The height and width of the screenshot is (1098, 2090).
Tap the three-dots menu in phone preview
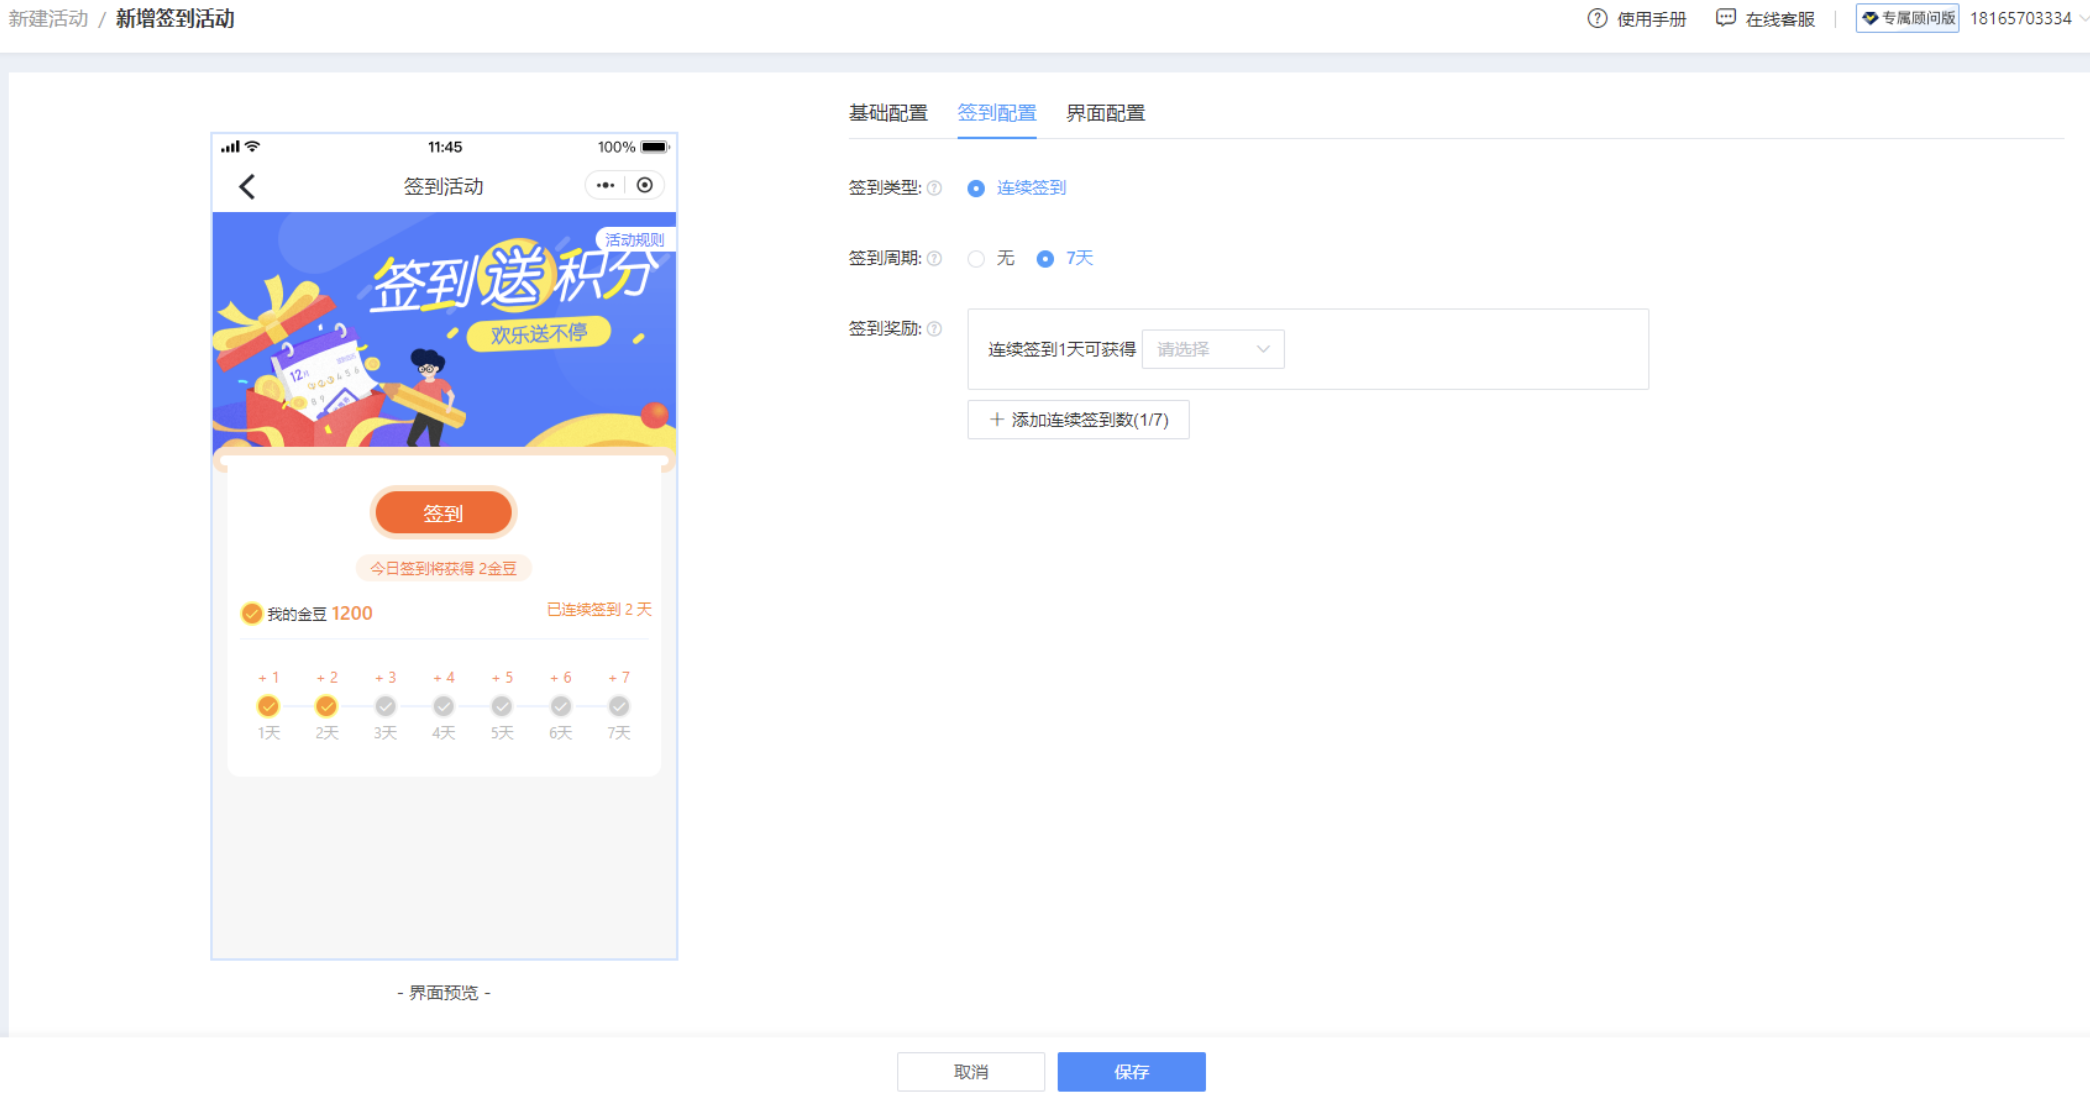[x=605, y=185]
